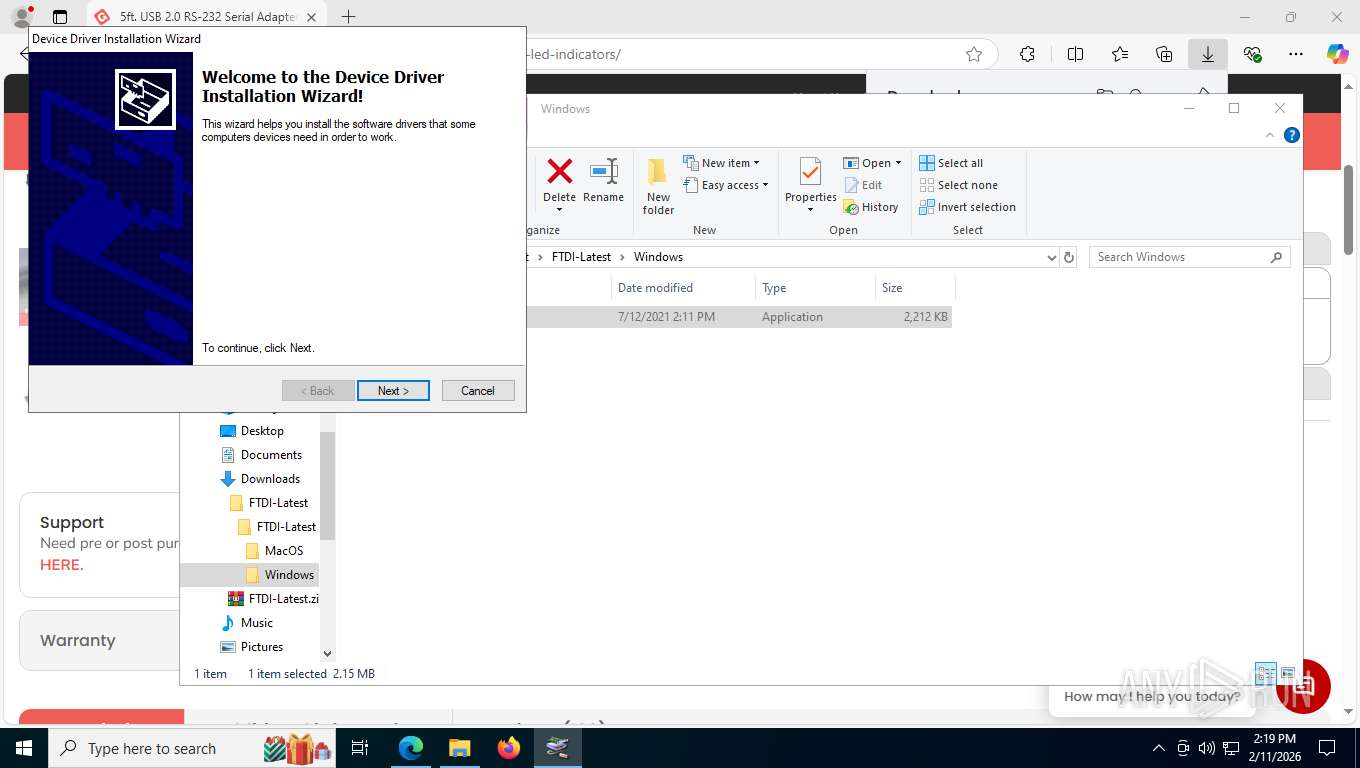Click Next in the Driver Installation Wizard
1360x768 pixels.
coord(393,391)
